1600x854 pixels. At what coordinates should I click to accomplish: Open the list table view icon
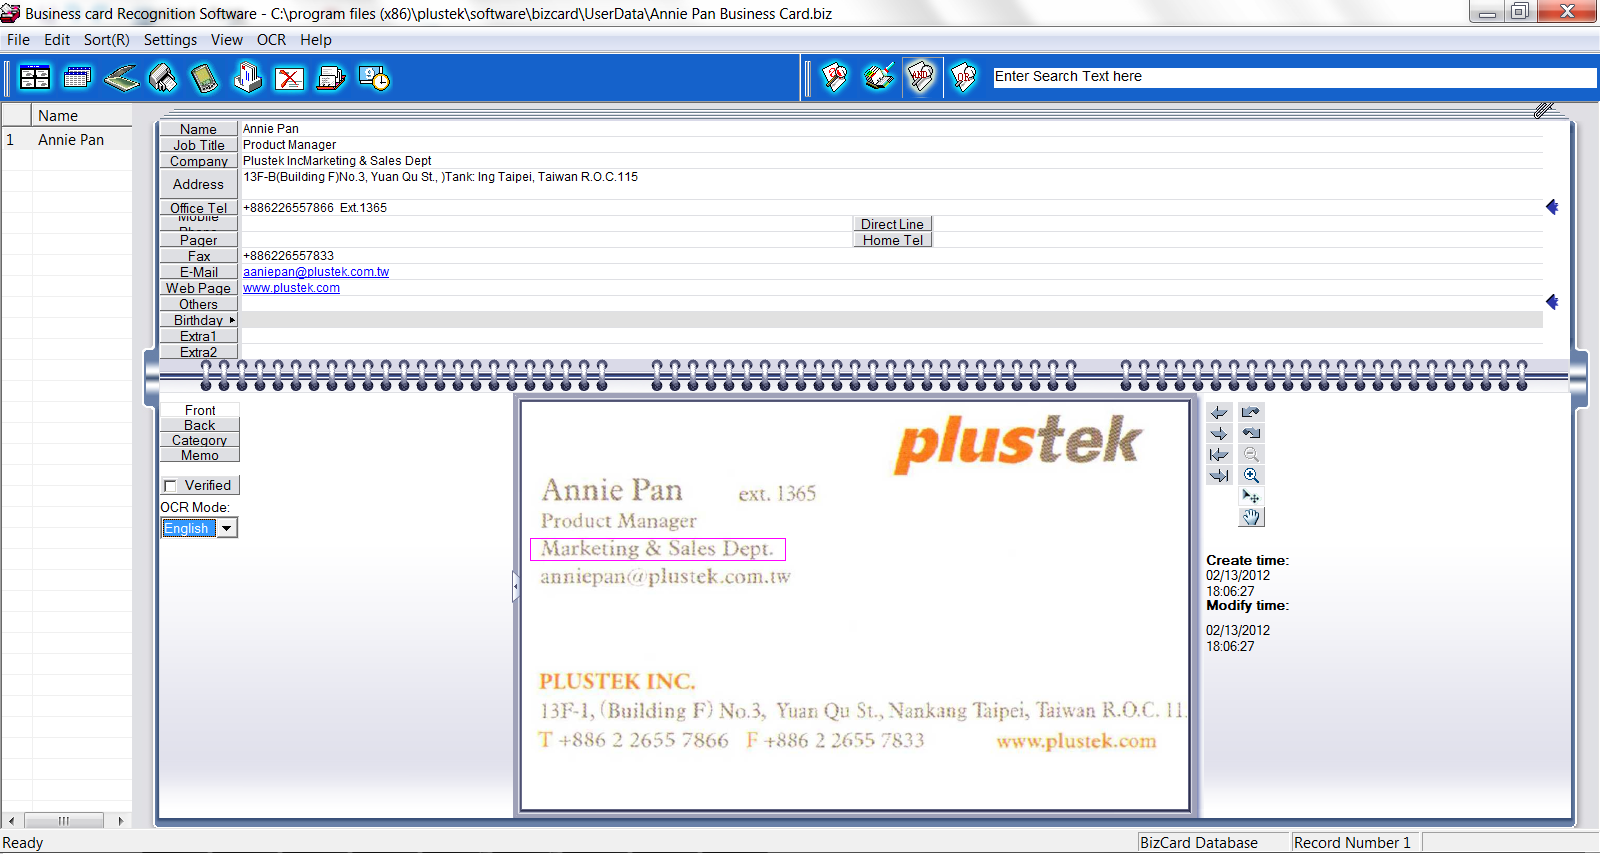pos(77,78)
